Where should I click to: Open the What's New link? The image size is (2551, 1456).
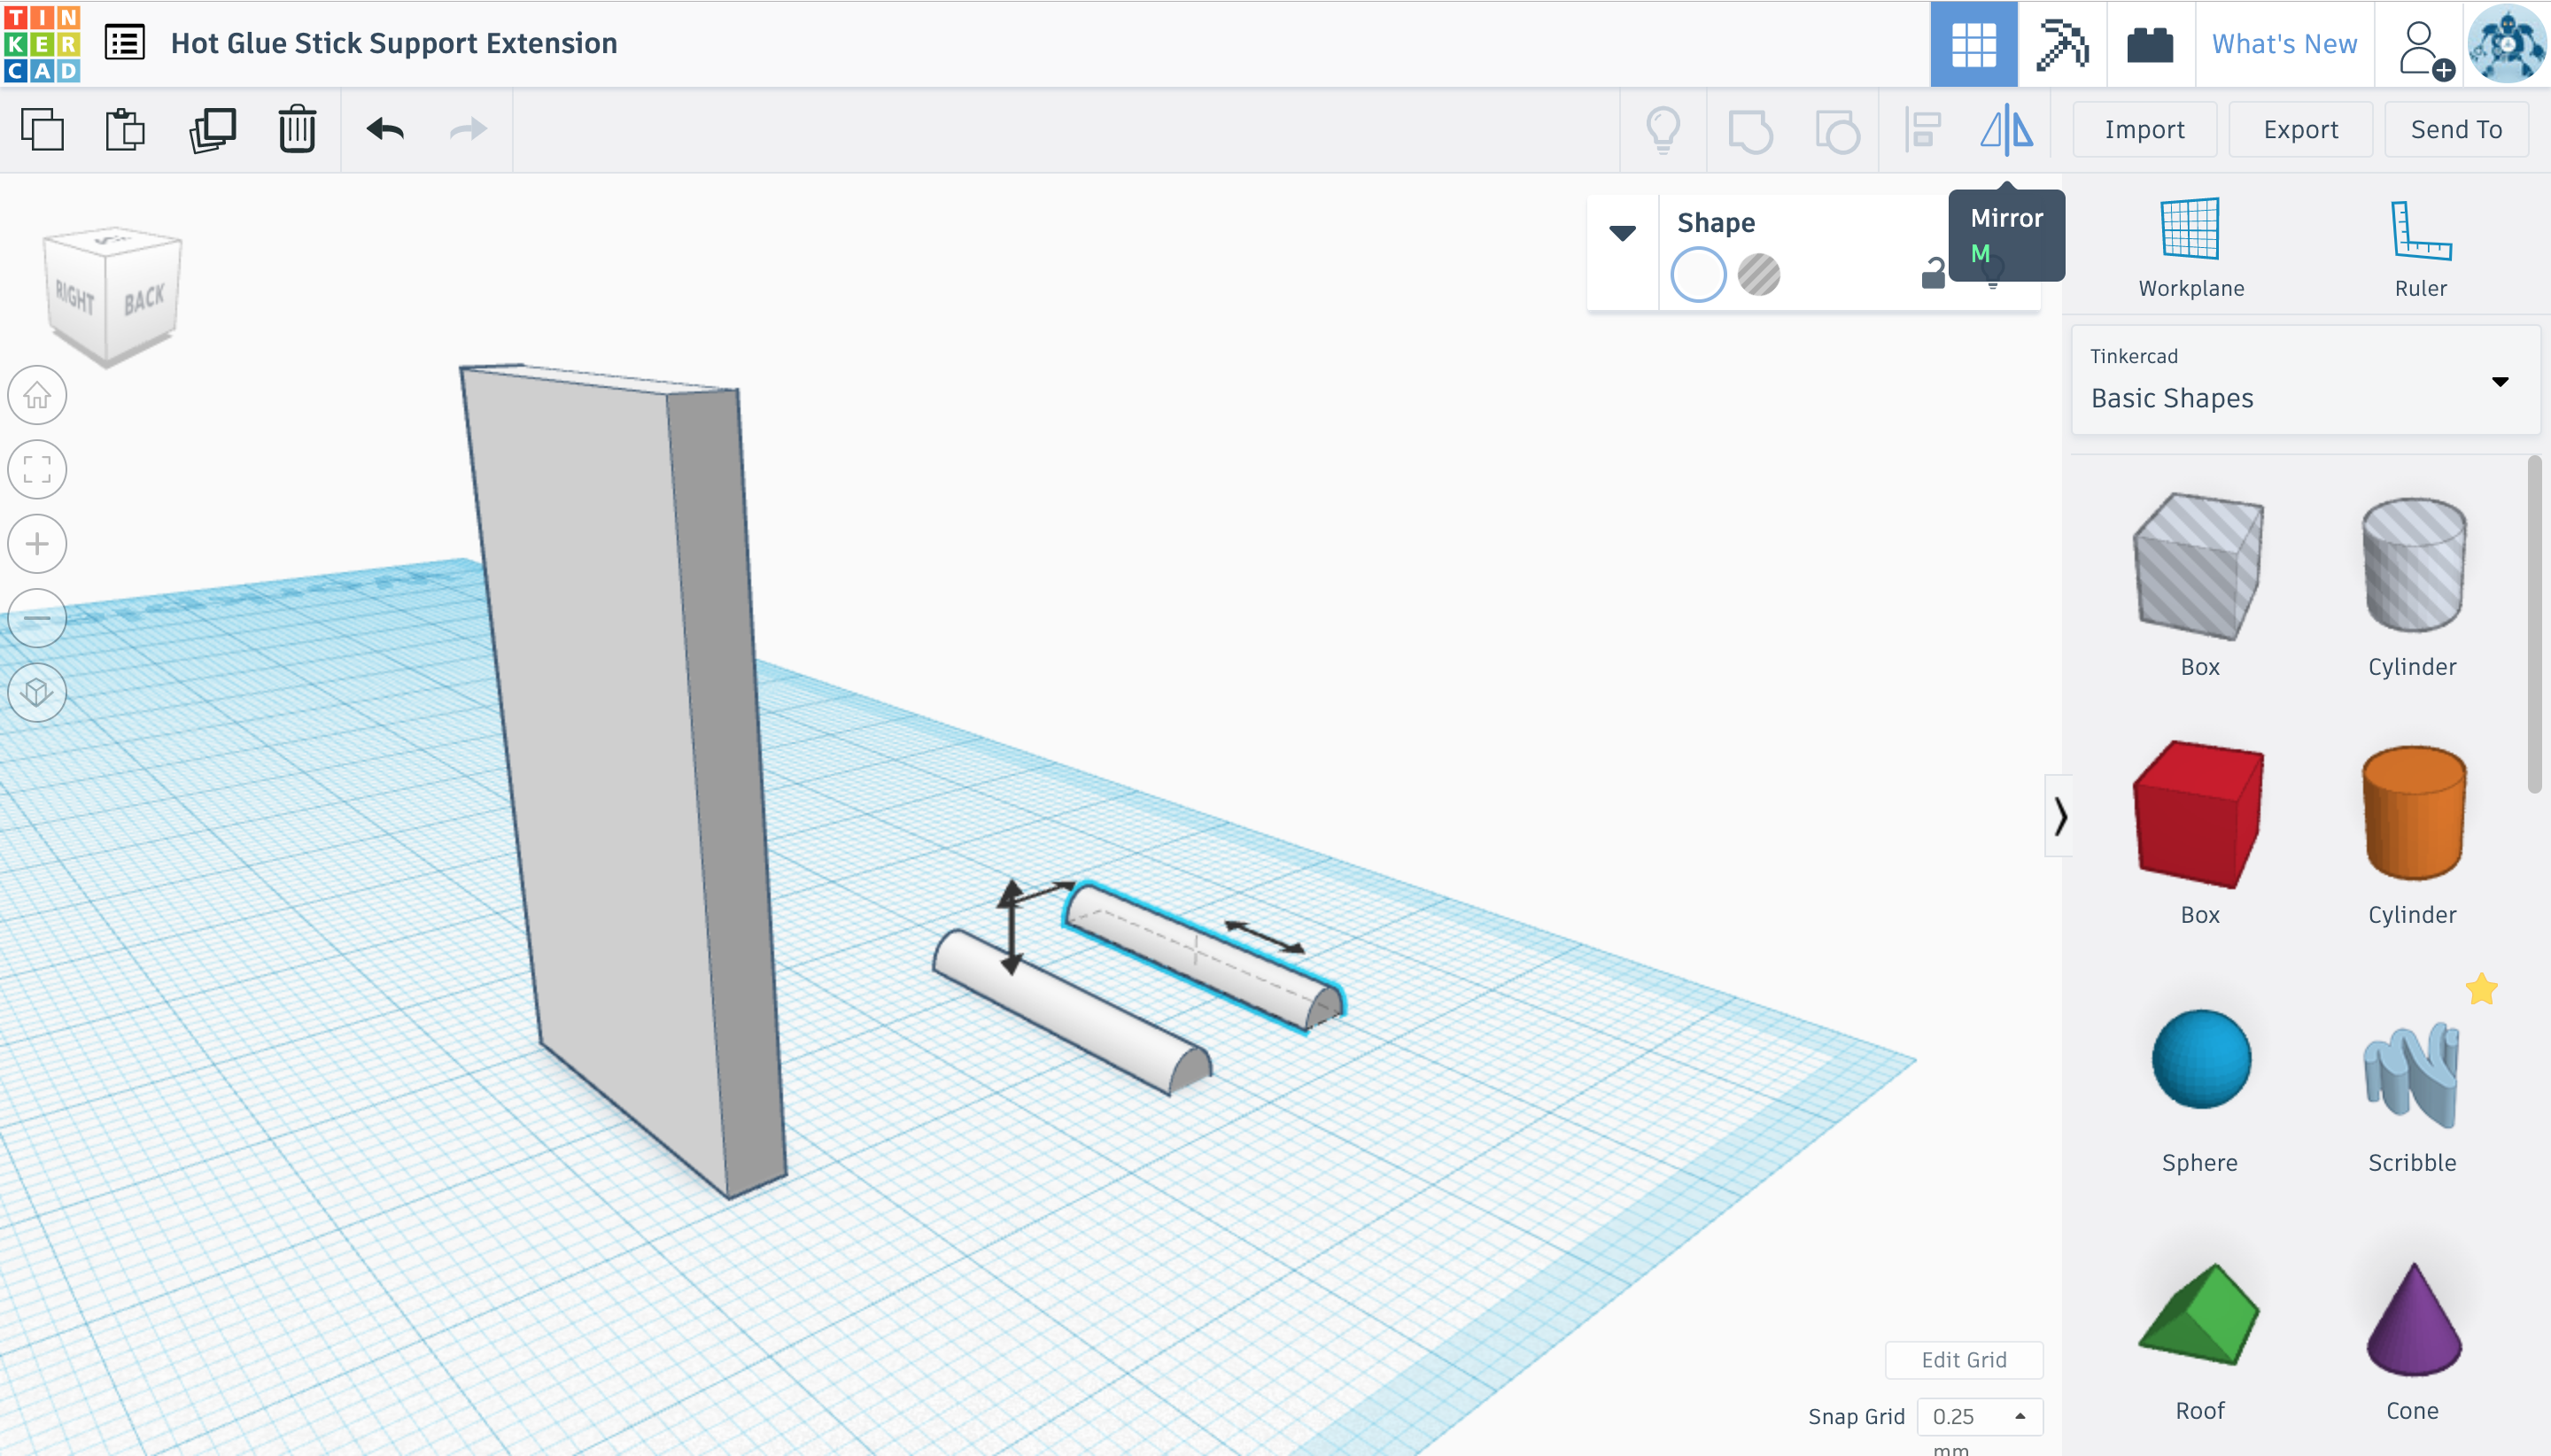tap(2284, 44)
